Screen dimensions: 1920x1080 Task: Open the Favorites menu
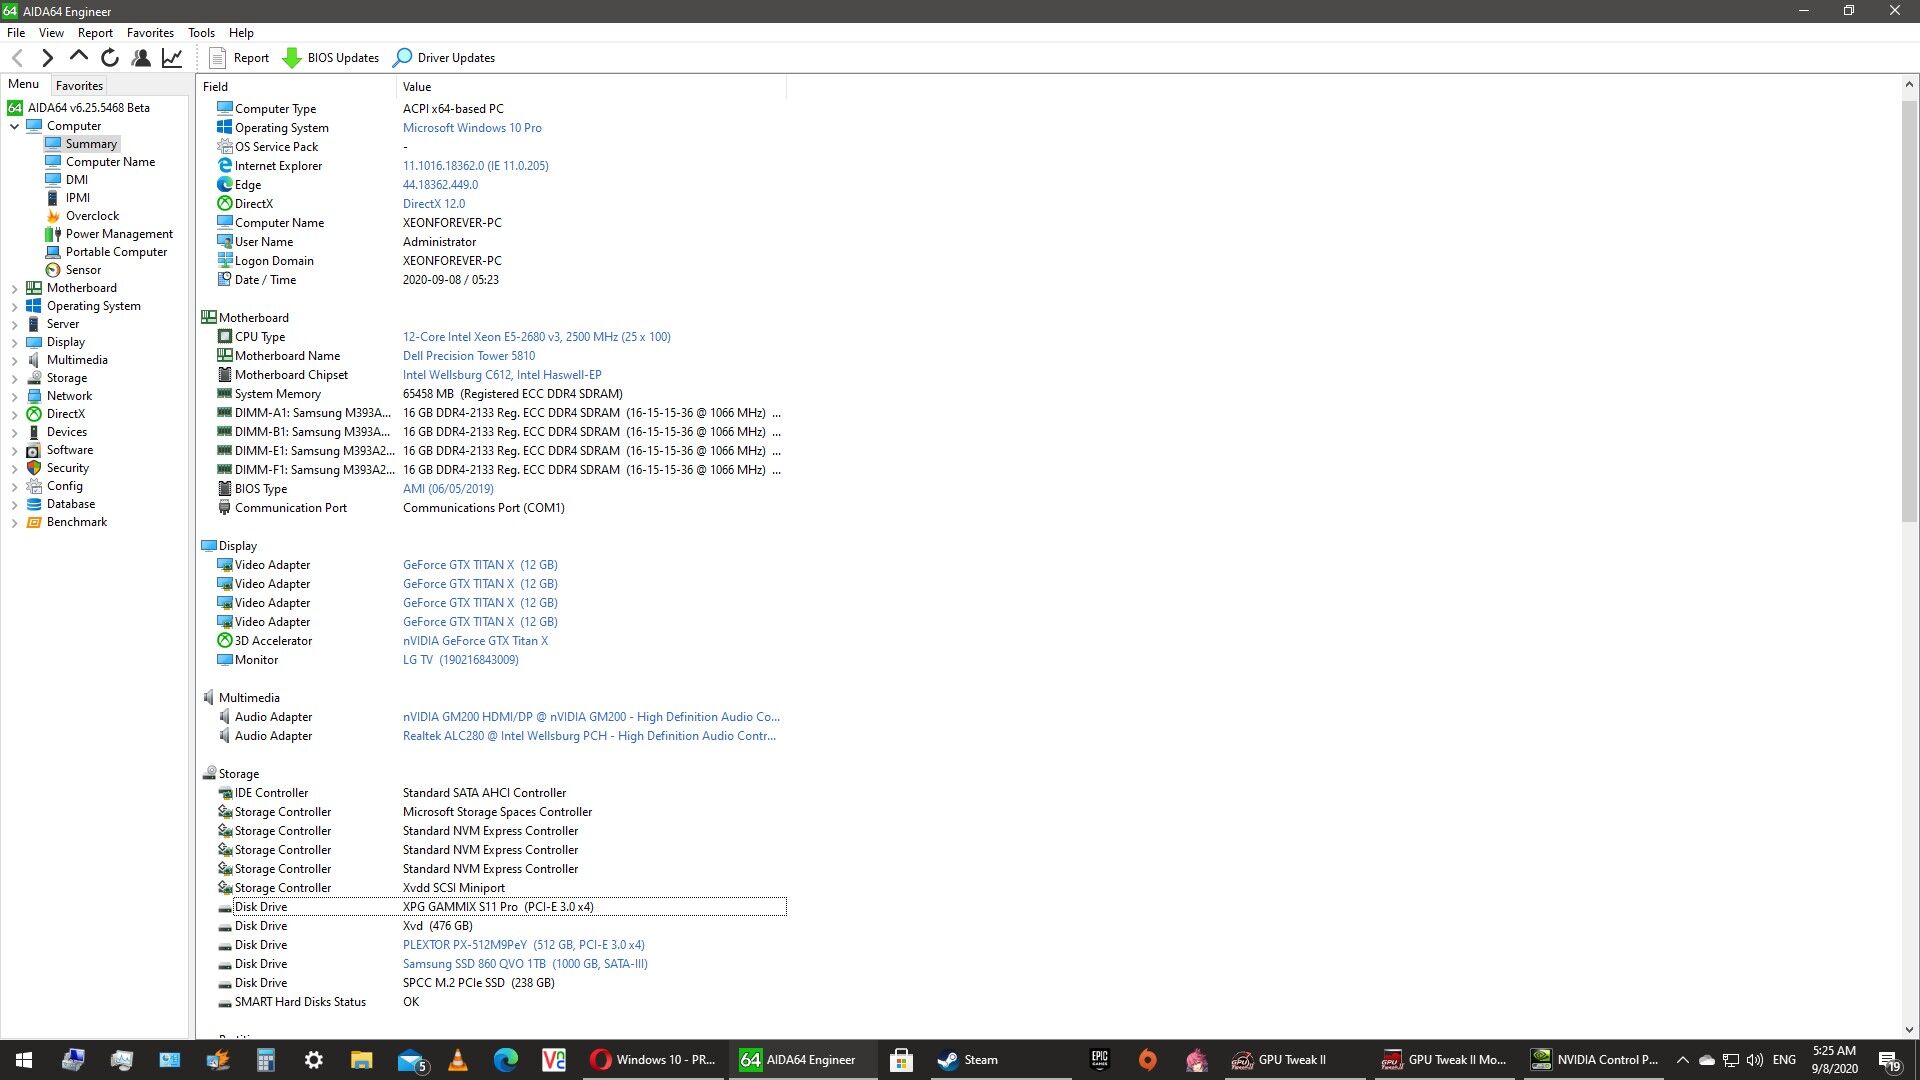point(150,32)
